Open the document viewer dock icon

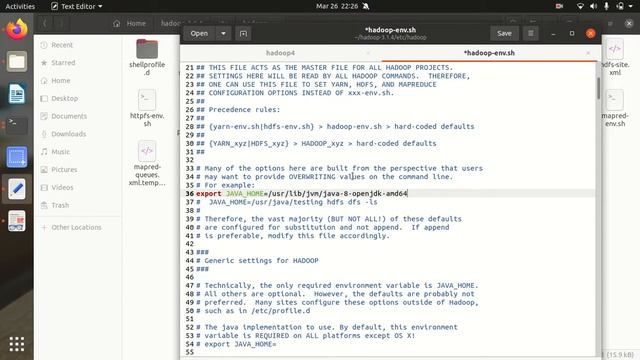coord(17,221)
